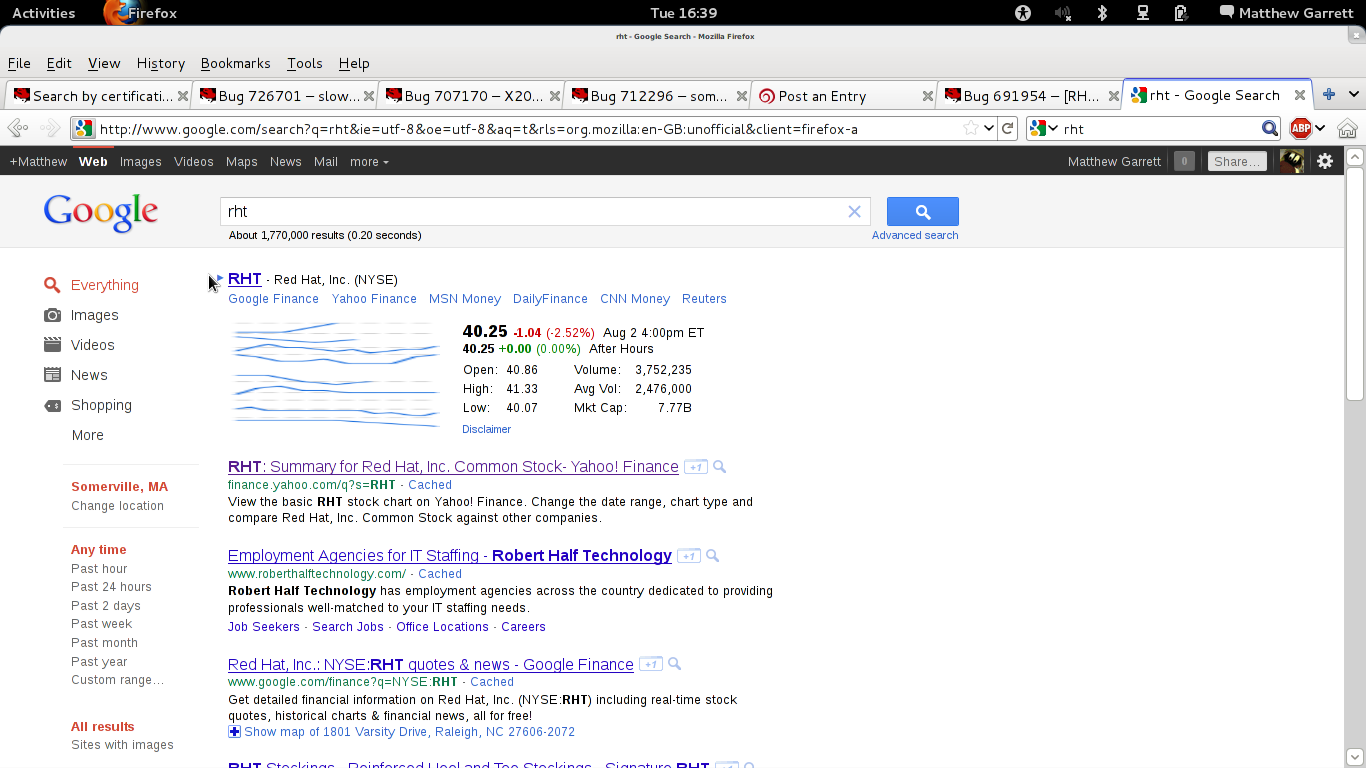The image size is (1366, 768).
Task: Open the list all tabs dropdown
Action: [x=1353, y=95]
